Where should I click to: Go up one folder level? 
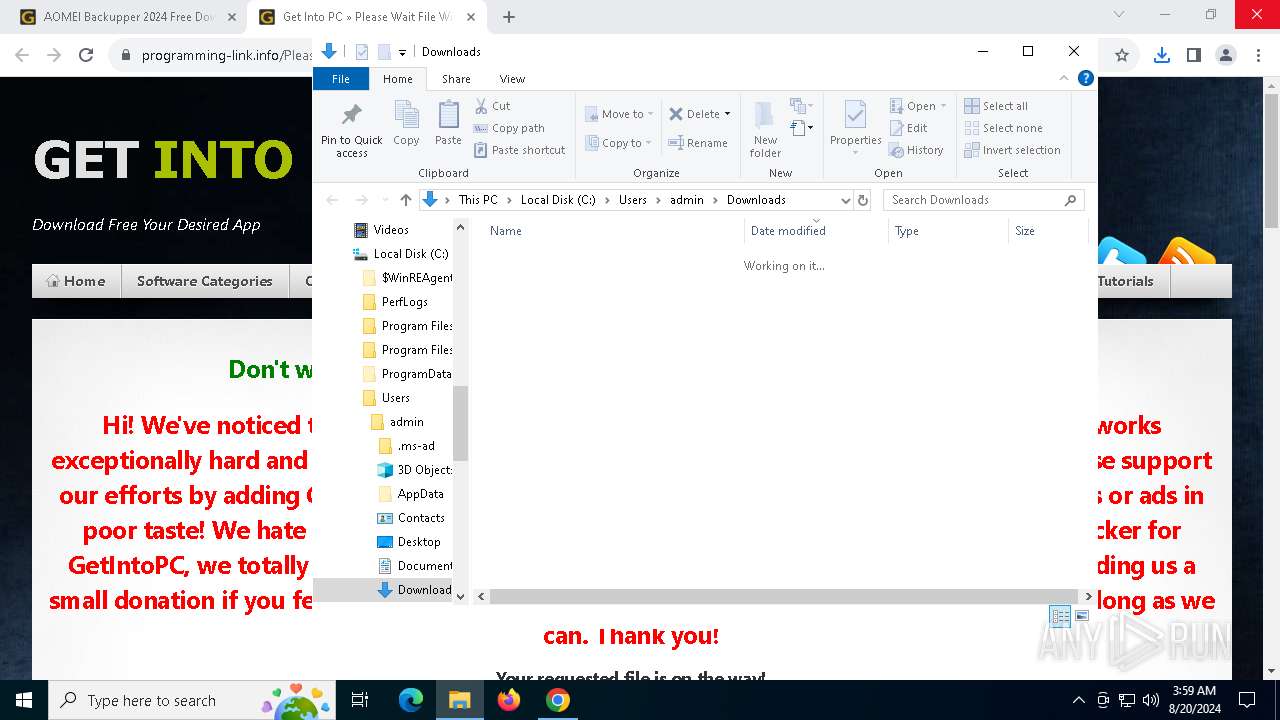pyautogui.click(x=405, y=200)
